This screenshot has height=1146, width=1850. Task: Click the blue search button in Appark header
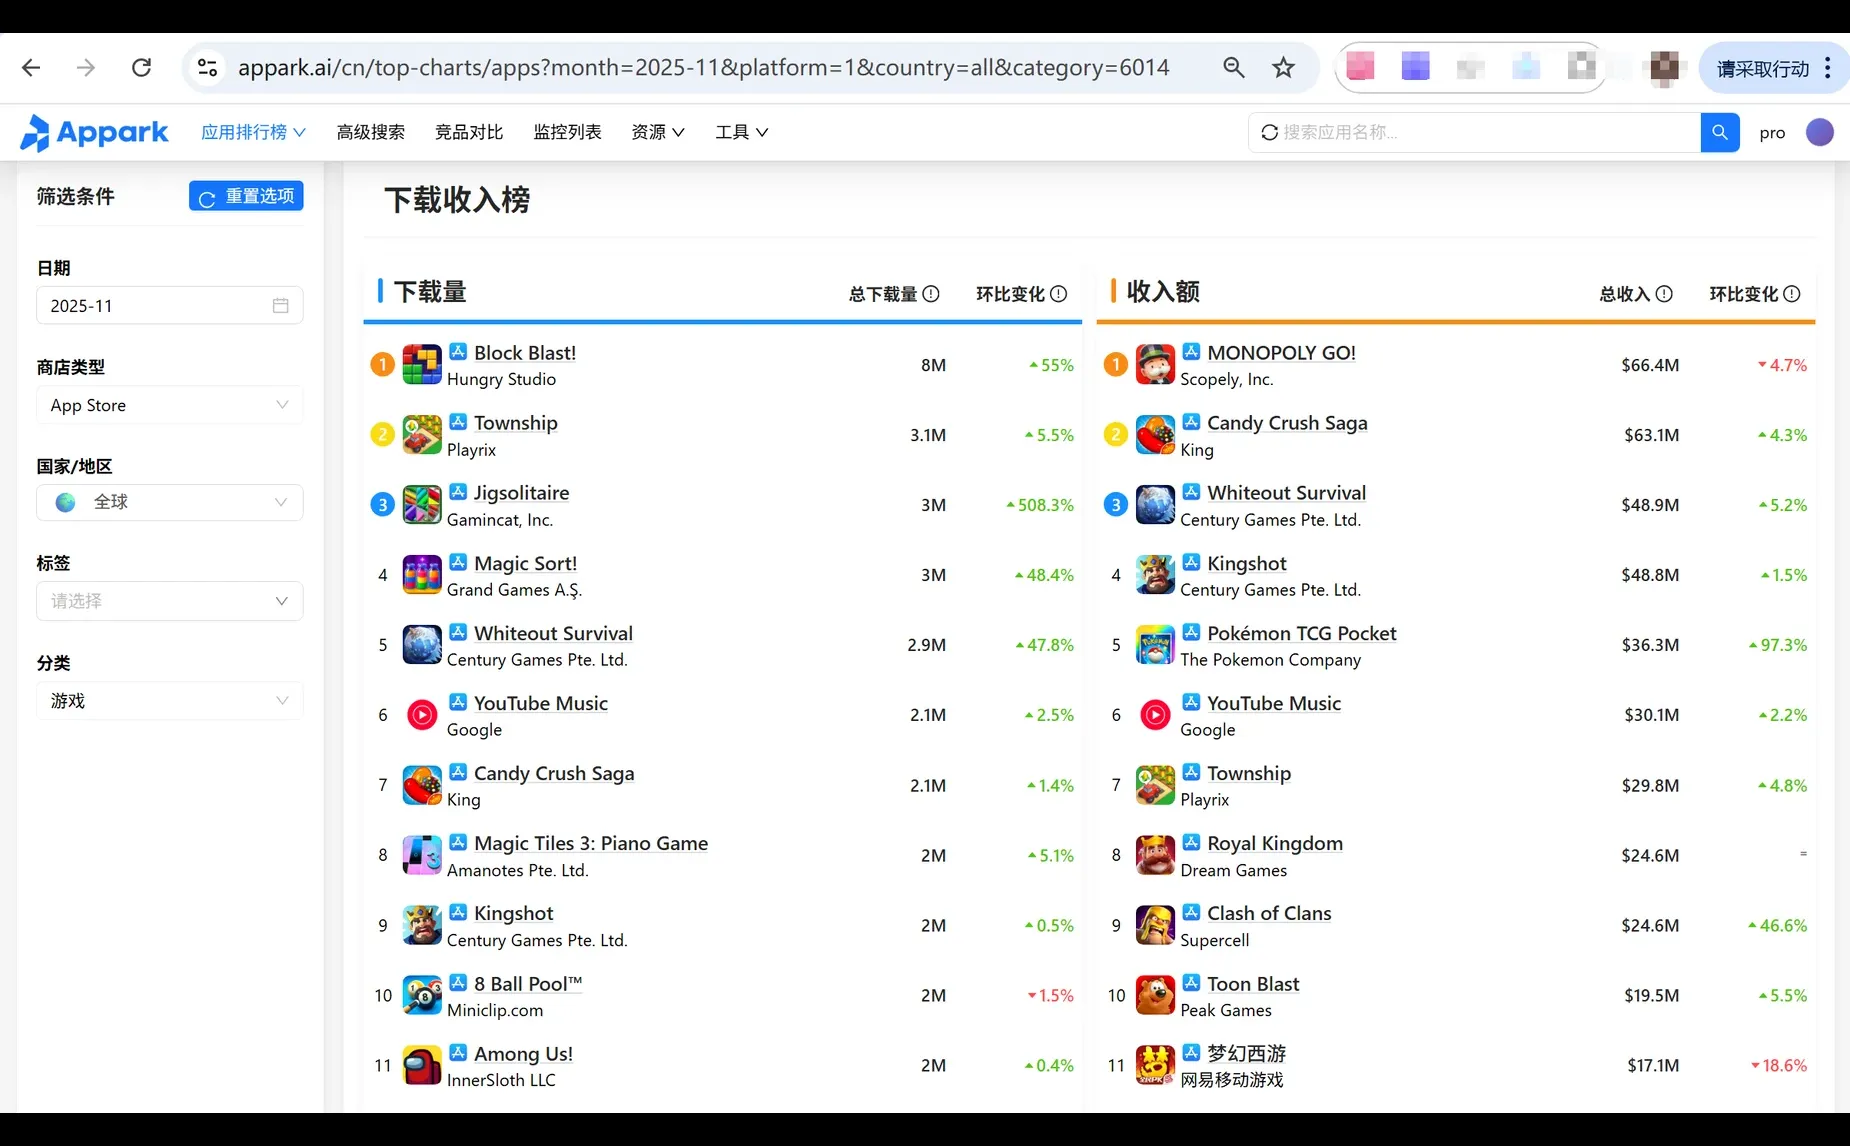[1720, 132]
